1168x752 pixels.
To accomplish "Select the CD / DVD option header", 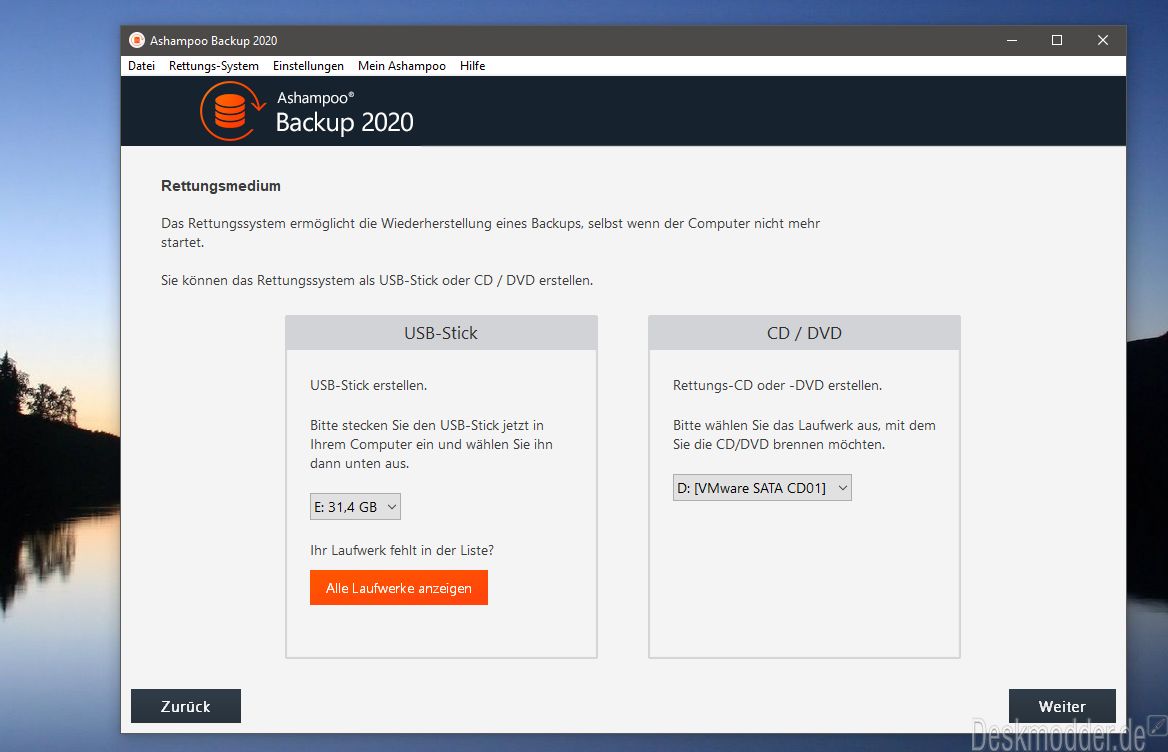I will [x=804, y=333].
